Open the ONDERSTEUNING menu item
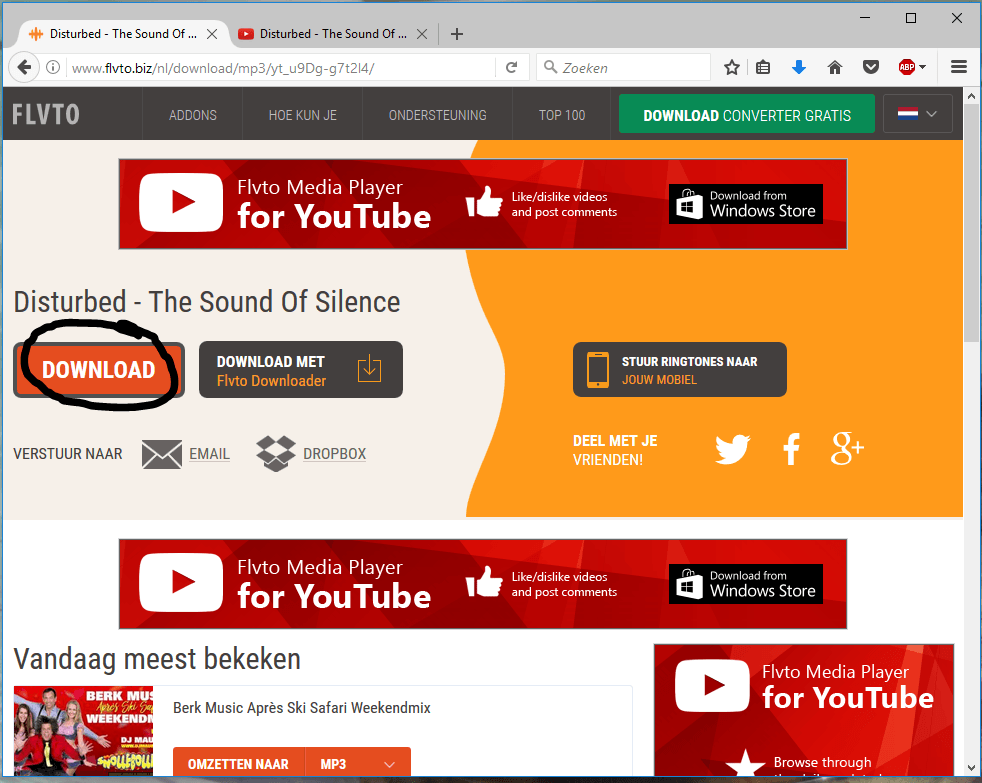 click(x=437, y=115)
